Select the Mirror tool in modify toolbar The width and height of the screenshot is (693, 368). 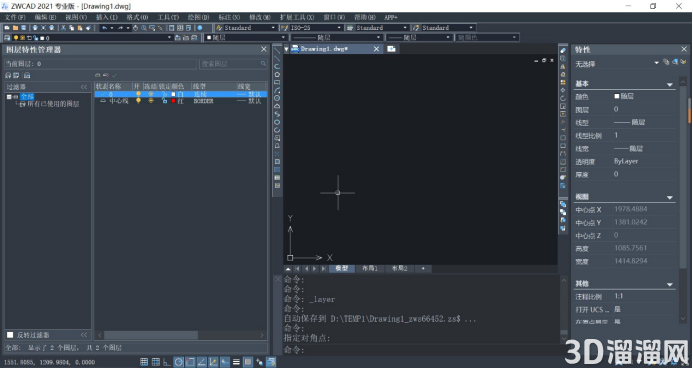[563, 66]
